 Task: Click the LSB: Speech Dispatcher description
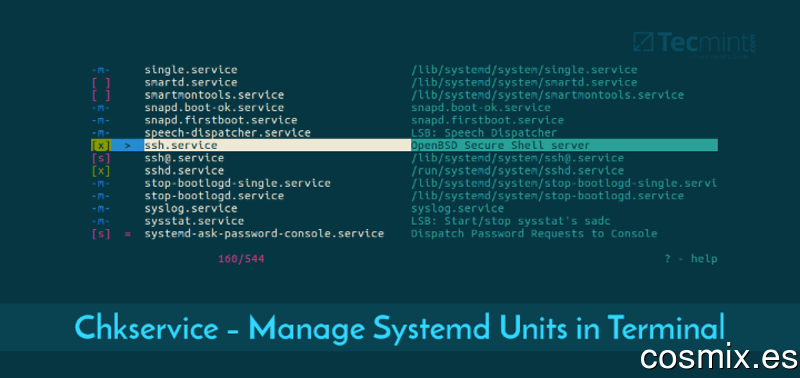click(484, 133)
